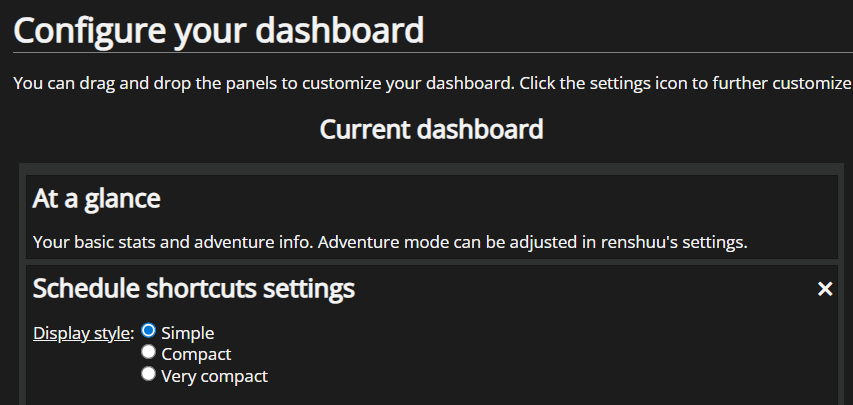The image size is (853, 405).
Task: Click blank area right of At a glance title
Action: click(x=500, y=198)
